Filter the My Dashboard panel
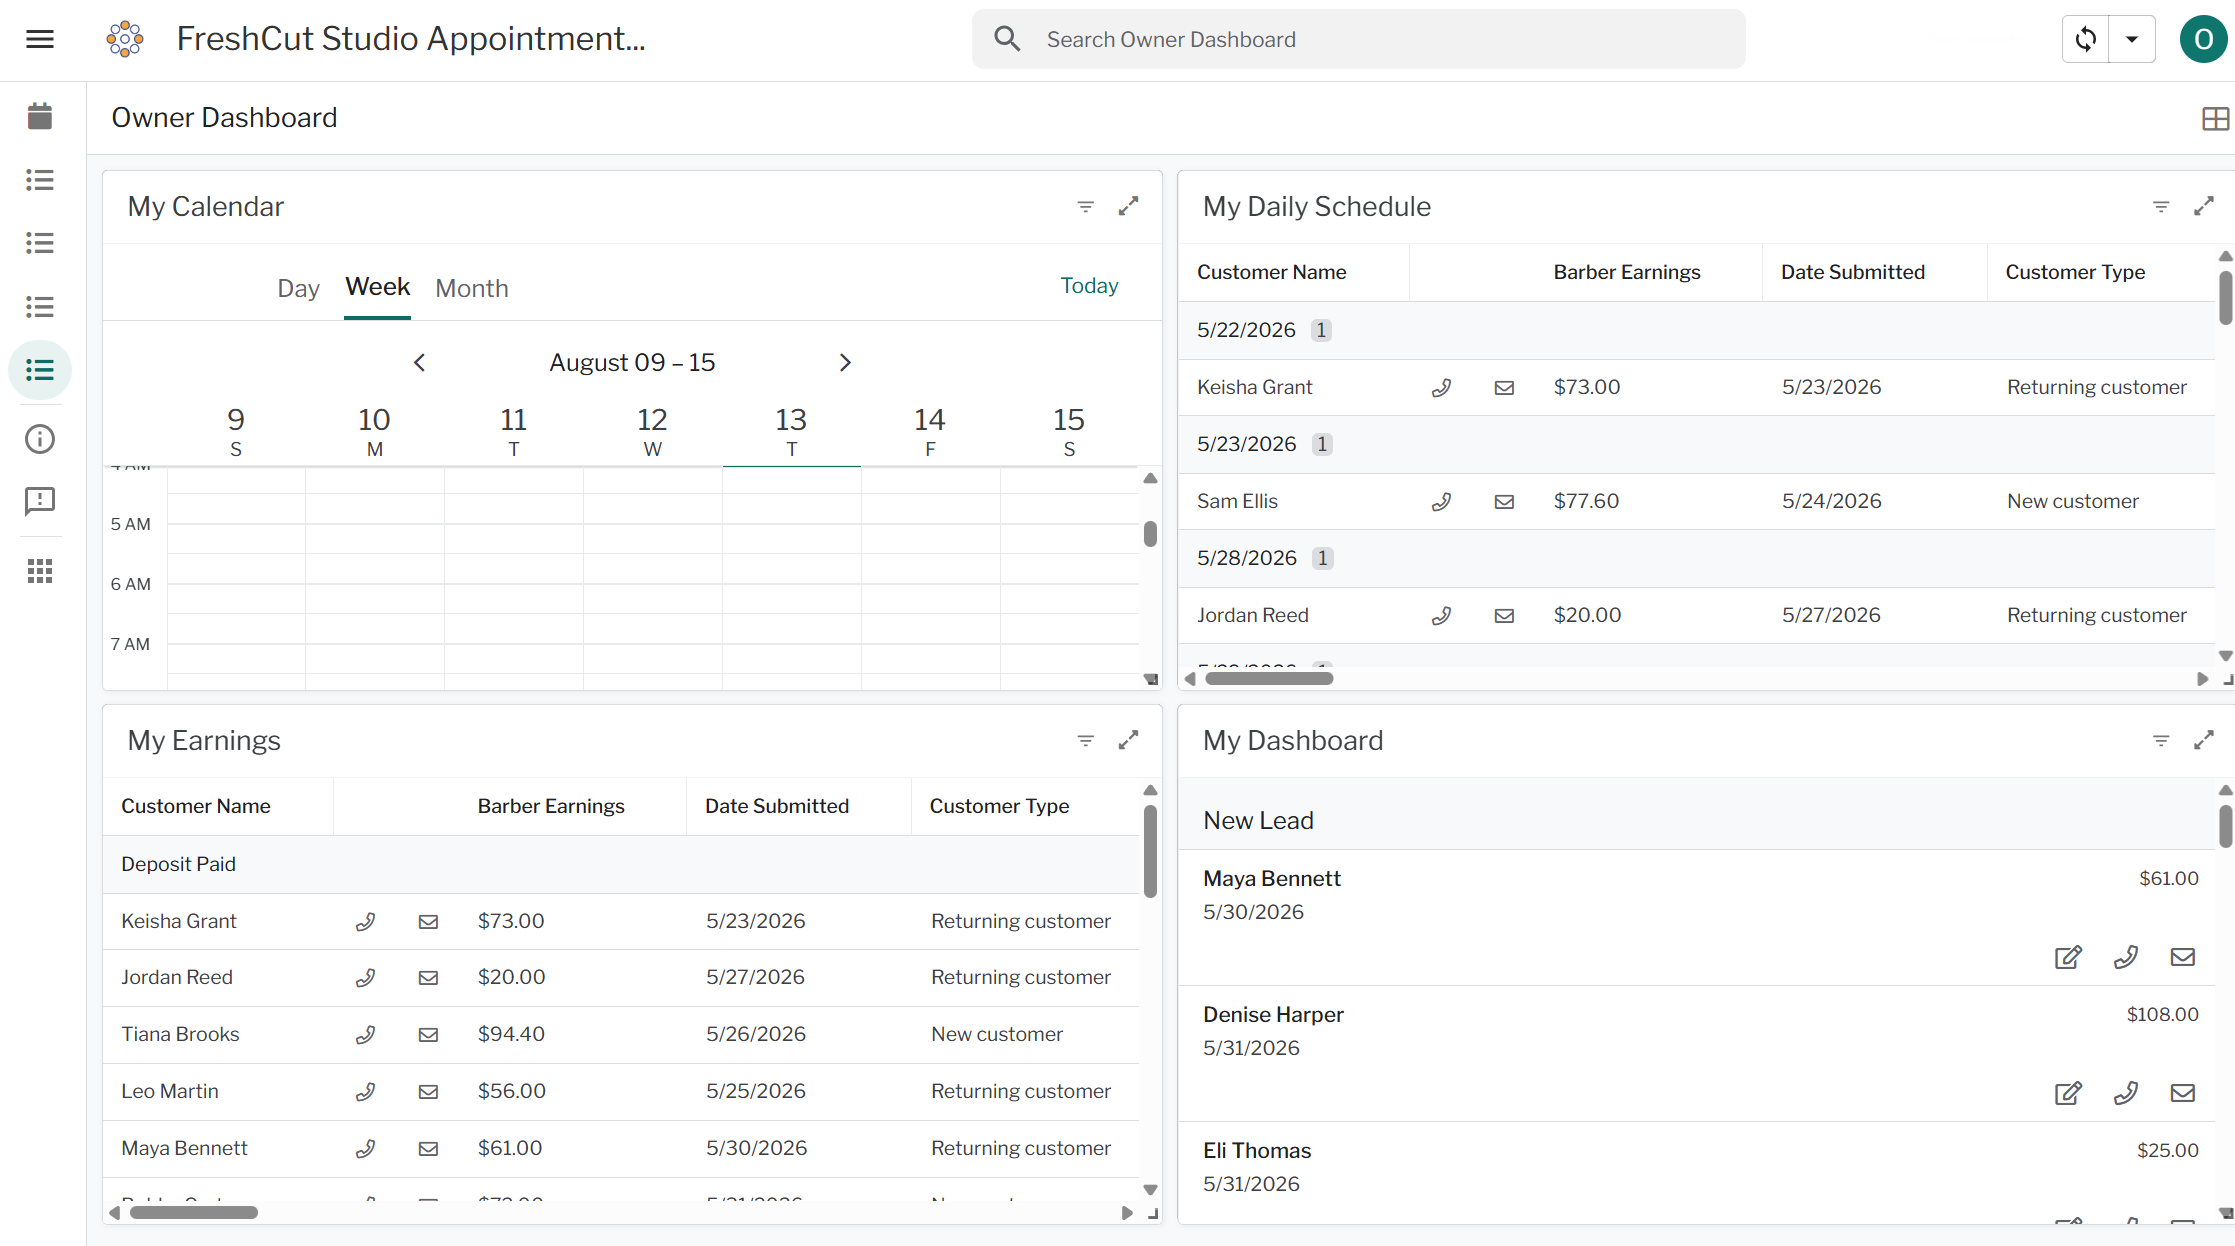This screenshot has height=1246, width=2235. tap(2161, 741)
